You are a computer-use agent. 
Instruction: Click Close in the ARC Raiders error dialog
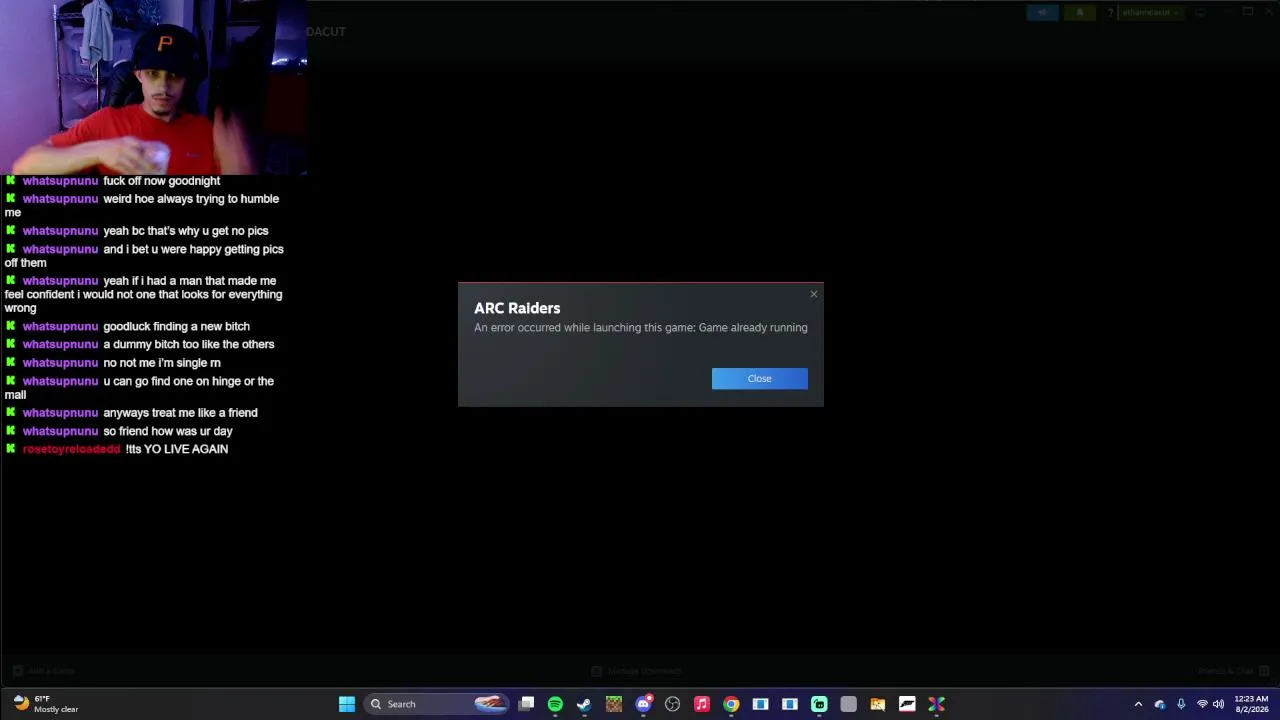pyautogui.click(x=759, y=378)
